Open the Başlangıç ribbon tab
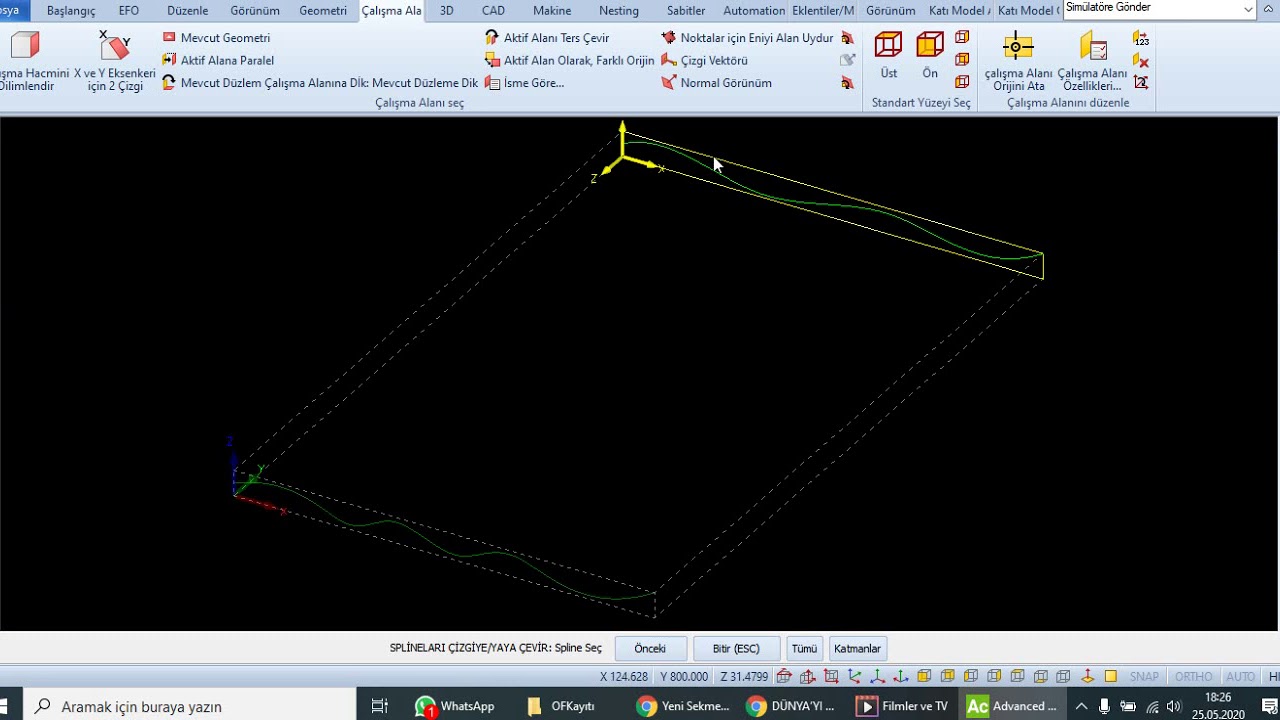 (71, 11)
